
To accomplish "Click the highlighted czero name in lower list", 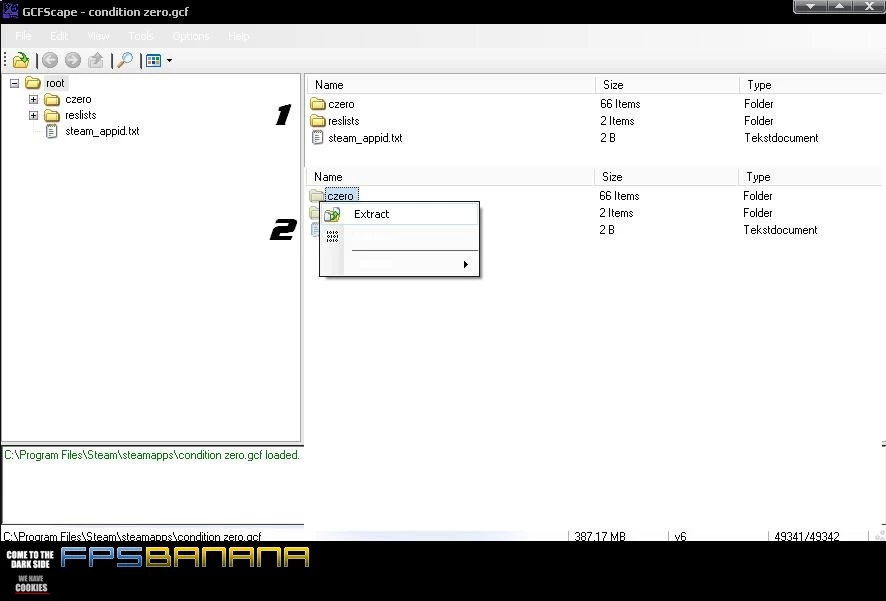I will pos(341,196).
